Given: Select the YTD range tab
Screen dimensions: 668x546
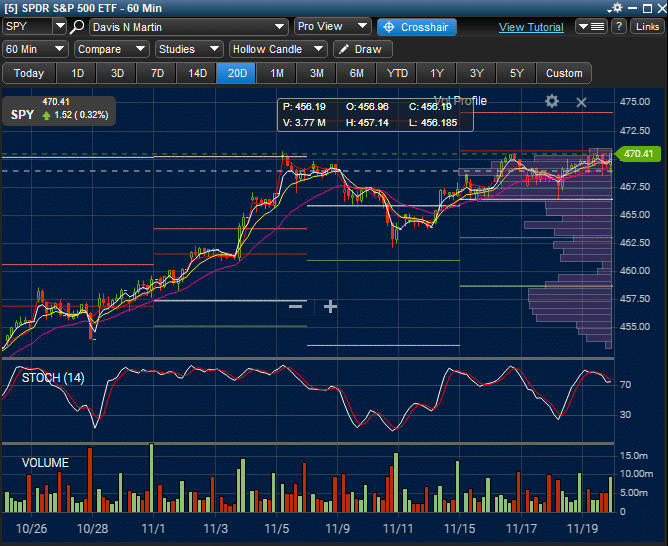Looking at the screenshot, I should click(x=397, y=73).
